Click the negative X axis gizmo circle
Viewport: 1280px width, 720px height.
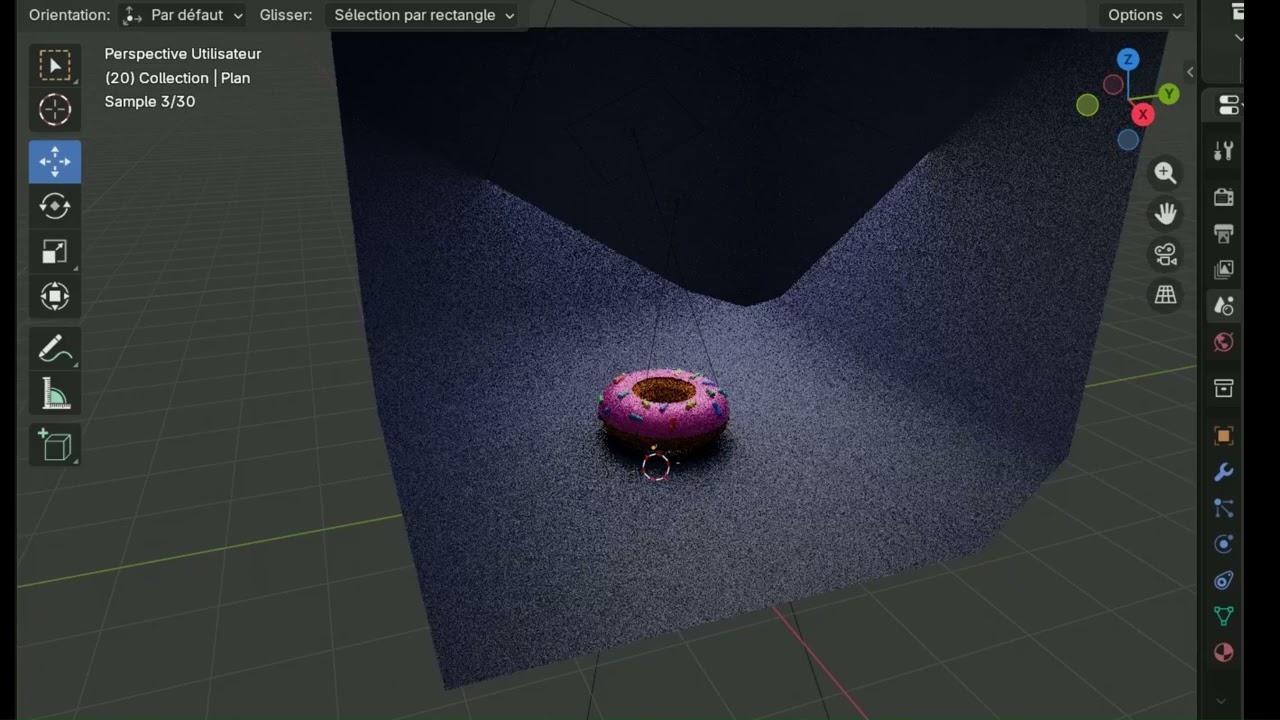(1113, 85)
